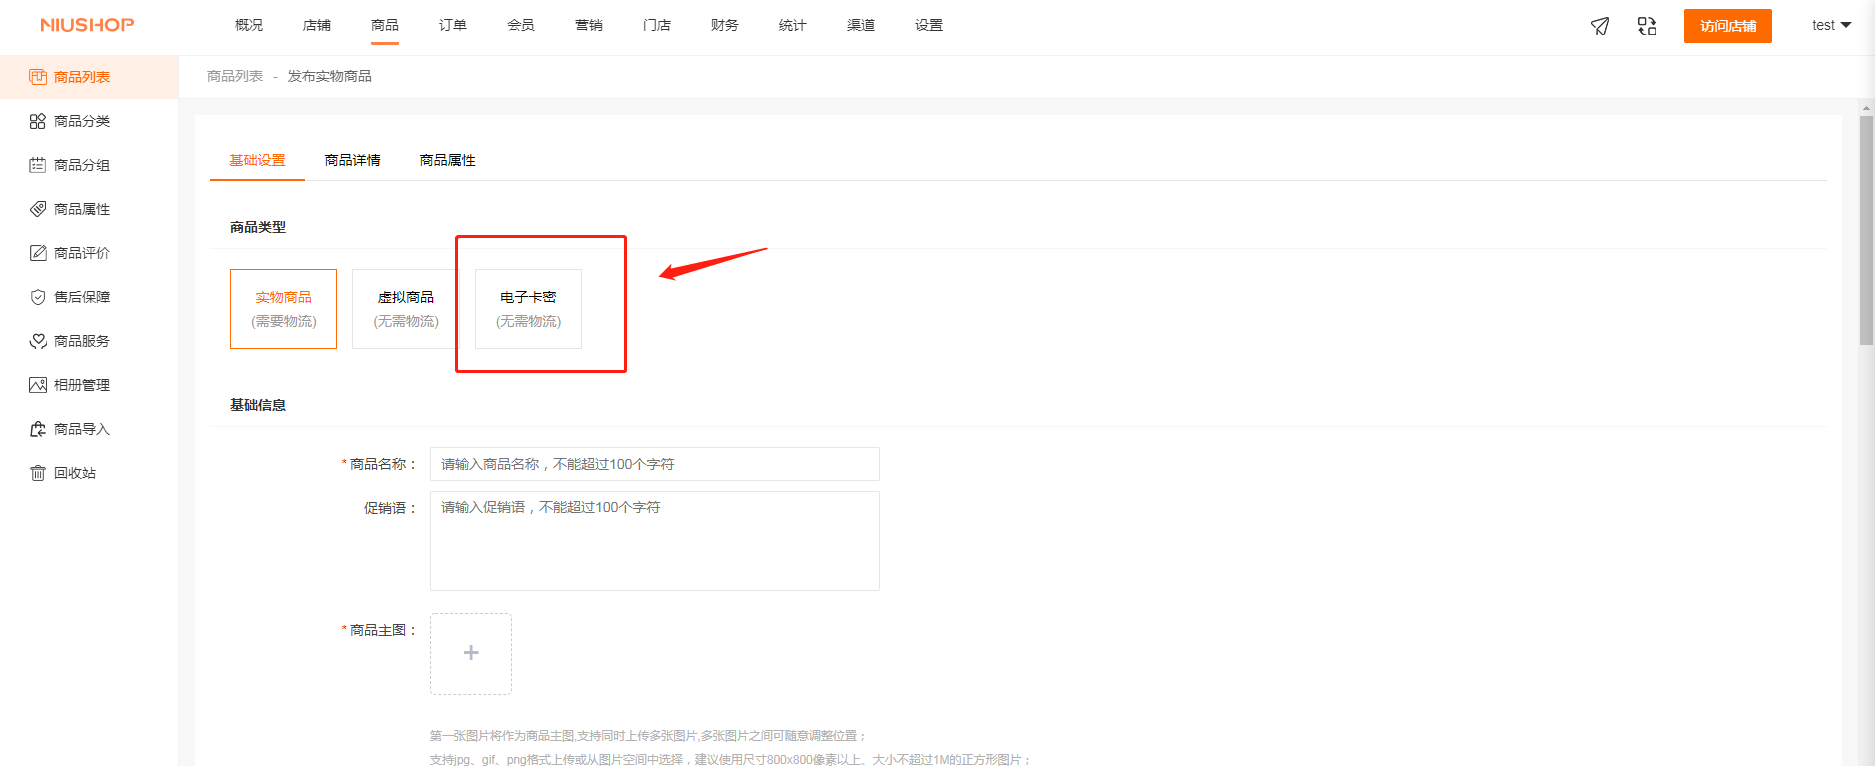
Task: Click 商品列表 breadcrumb link
Action: click(235, 76)
